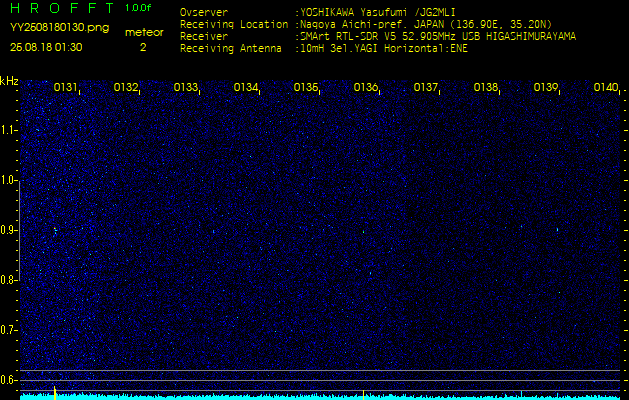Click the yellow detection spike below 0136
The image size is (629, 400).
363,394
